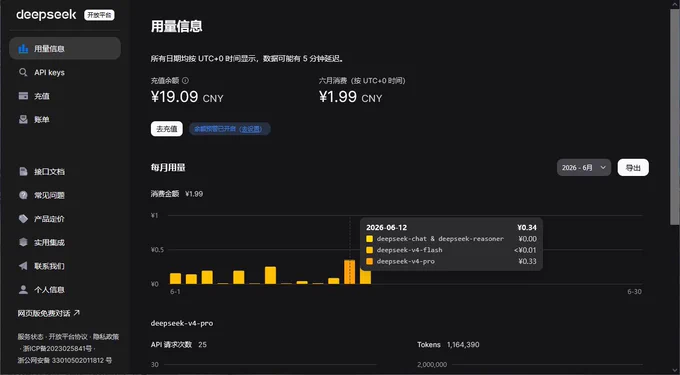The height and width of the screenshot is (375, 680).
Task: Click the 导出 export button
Action: (633, 167)
